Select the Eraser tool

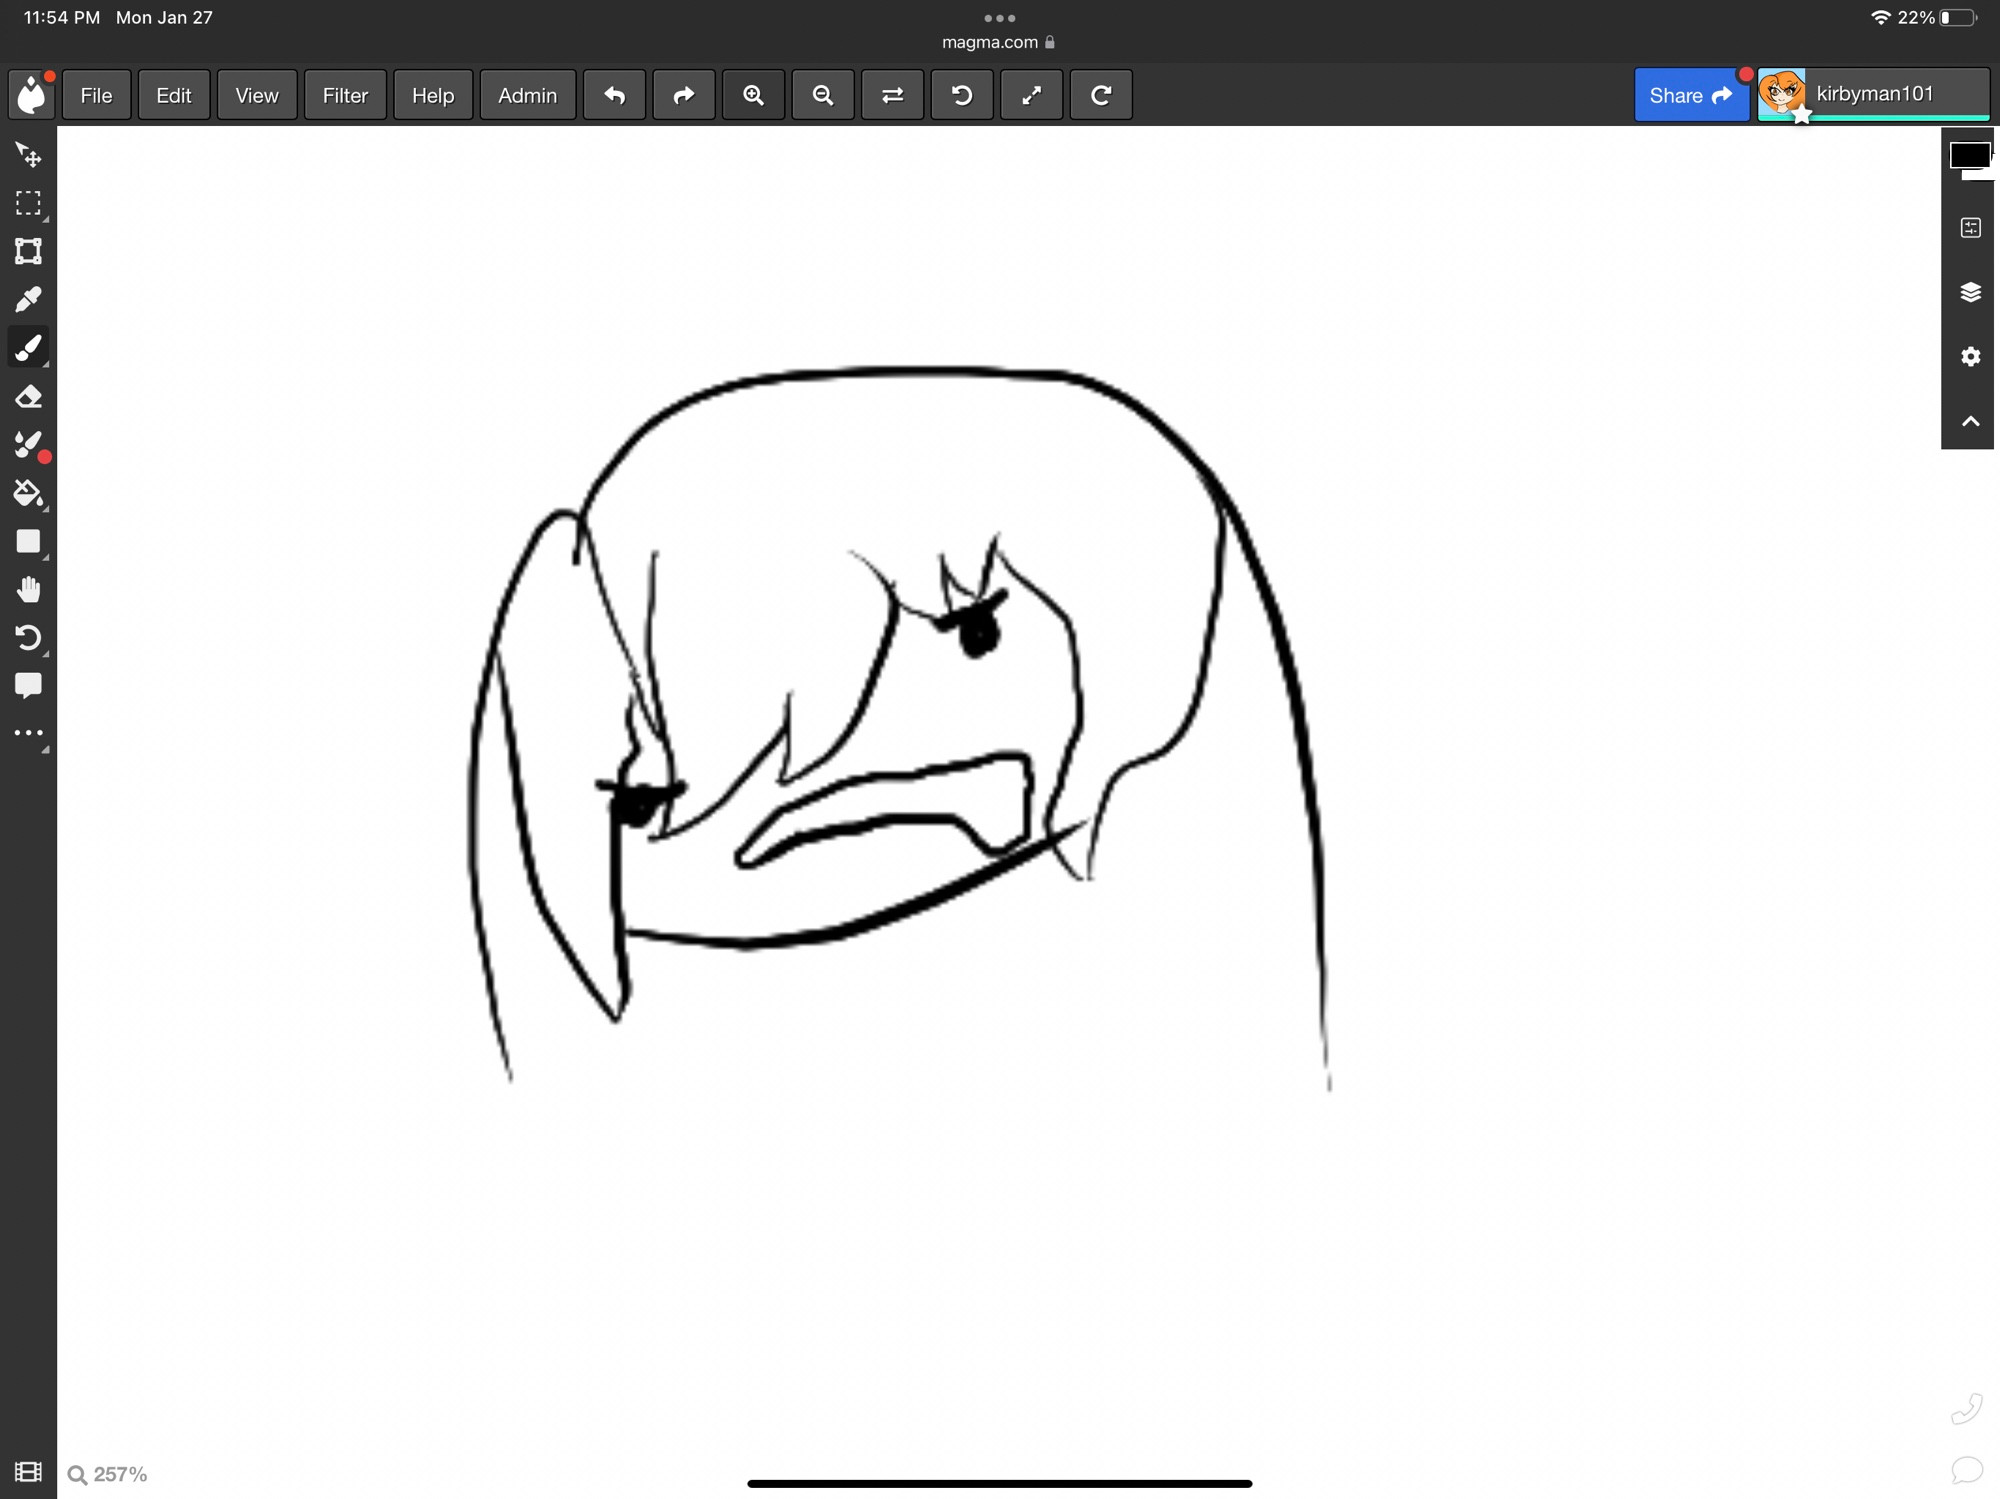tap(28, 397)
